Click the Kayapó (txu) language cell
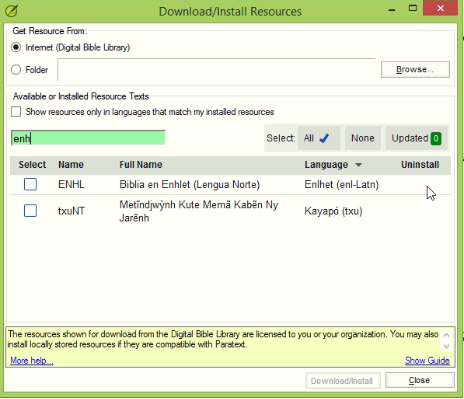The width and height of the screenshot is (464, 399). coord(333,211)
